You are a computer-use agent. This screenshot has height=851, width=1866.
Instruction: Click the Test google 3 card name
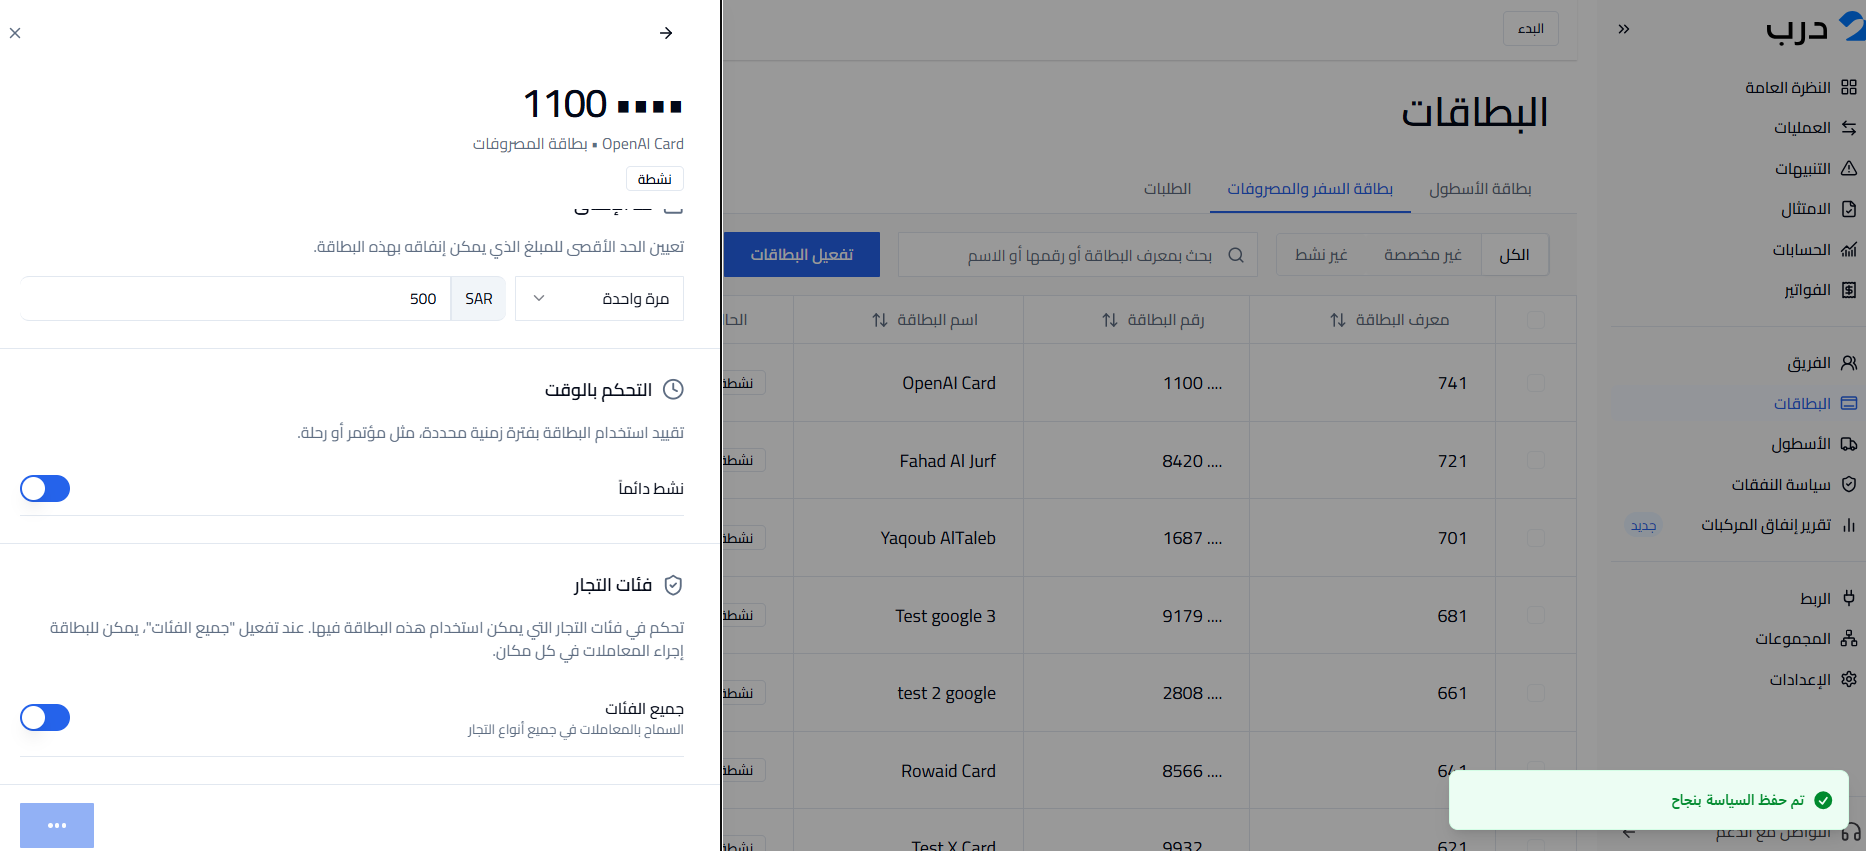[x=945, y=616]
